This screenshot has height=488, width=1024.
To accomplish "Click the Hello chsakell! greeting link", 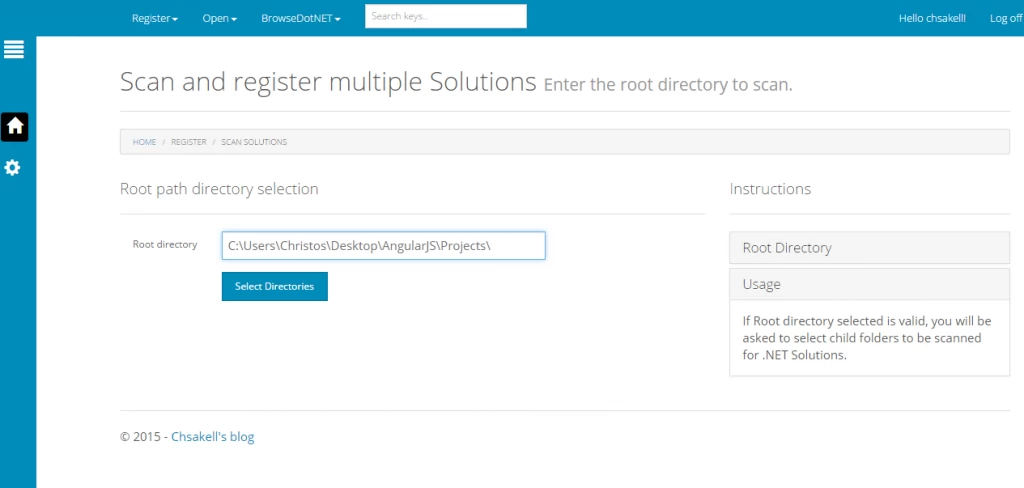I will tap(932, 18).
